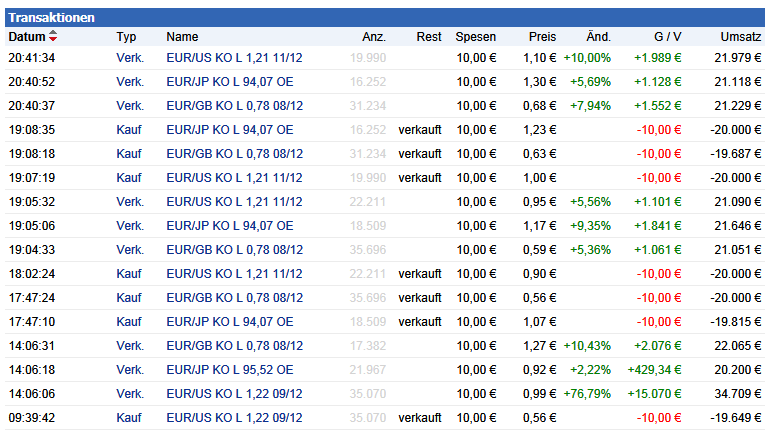Viewport: 772px width, 431px height.
Task: Select the price 1,27 €
Action: tap(539, 346)
